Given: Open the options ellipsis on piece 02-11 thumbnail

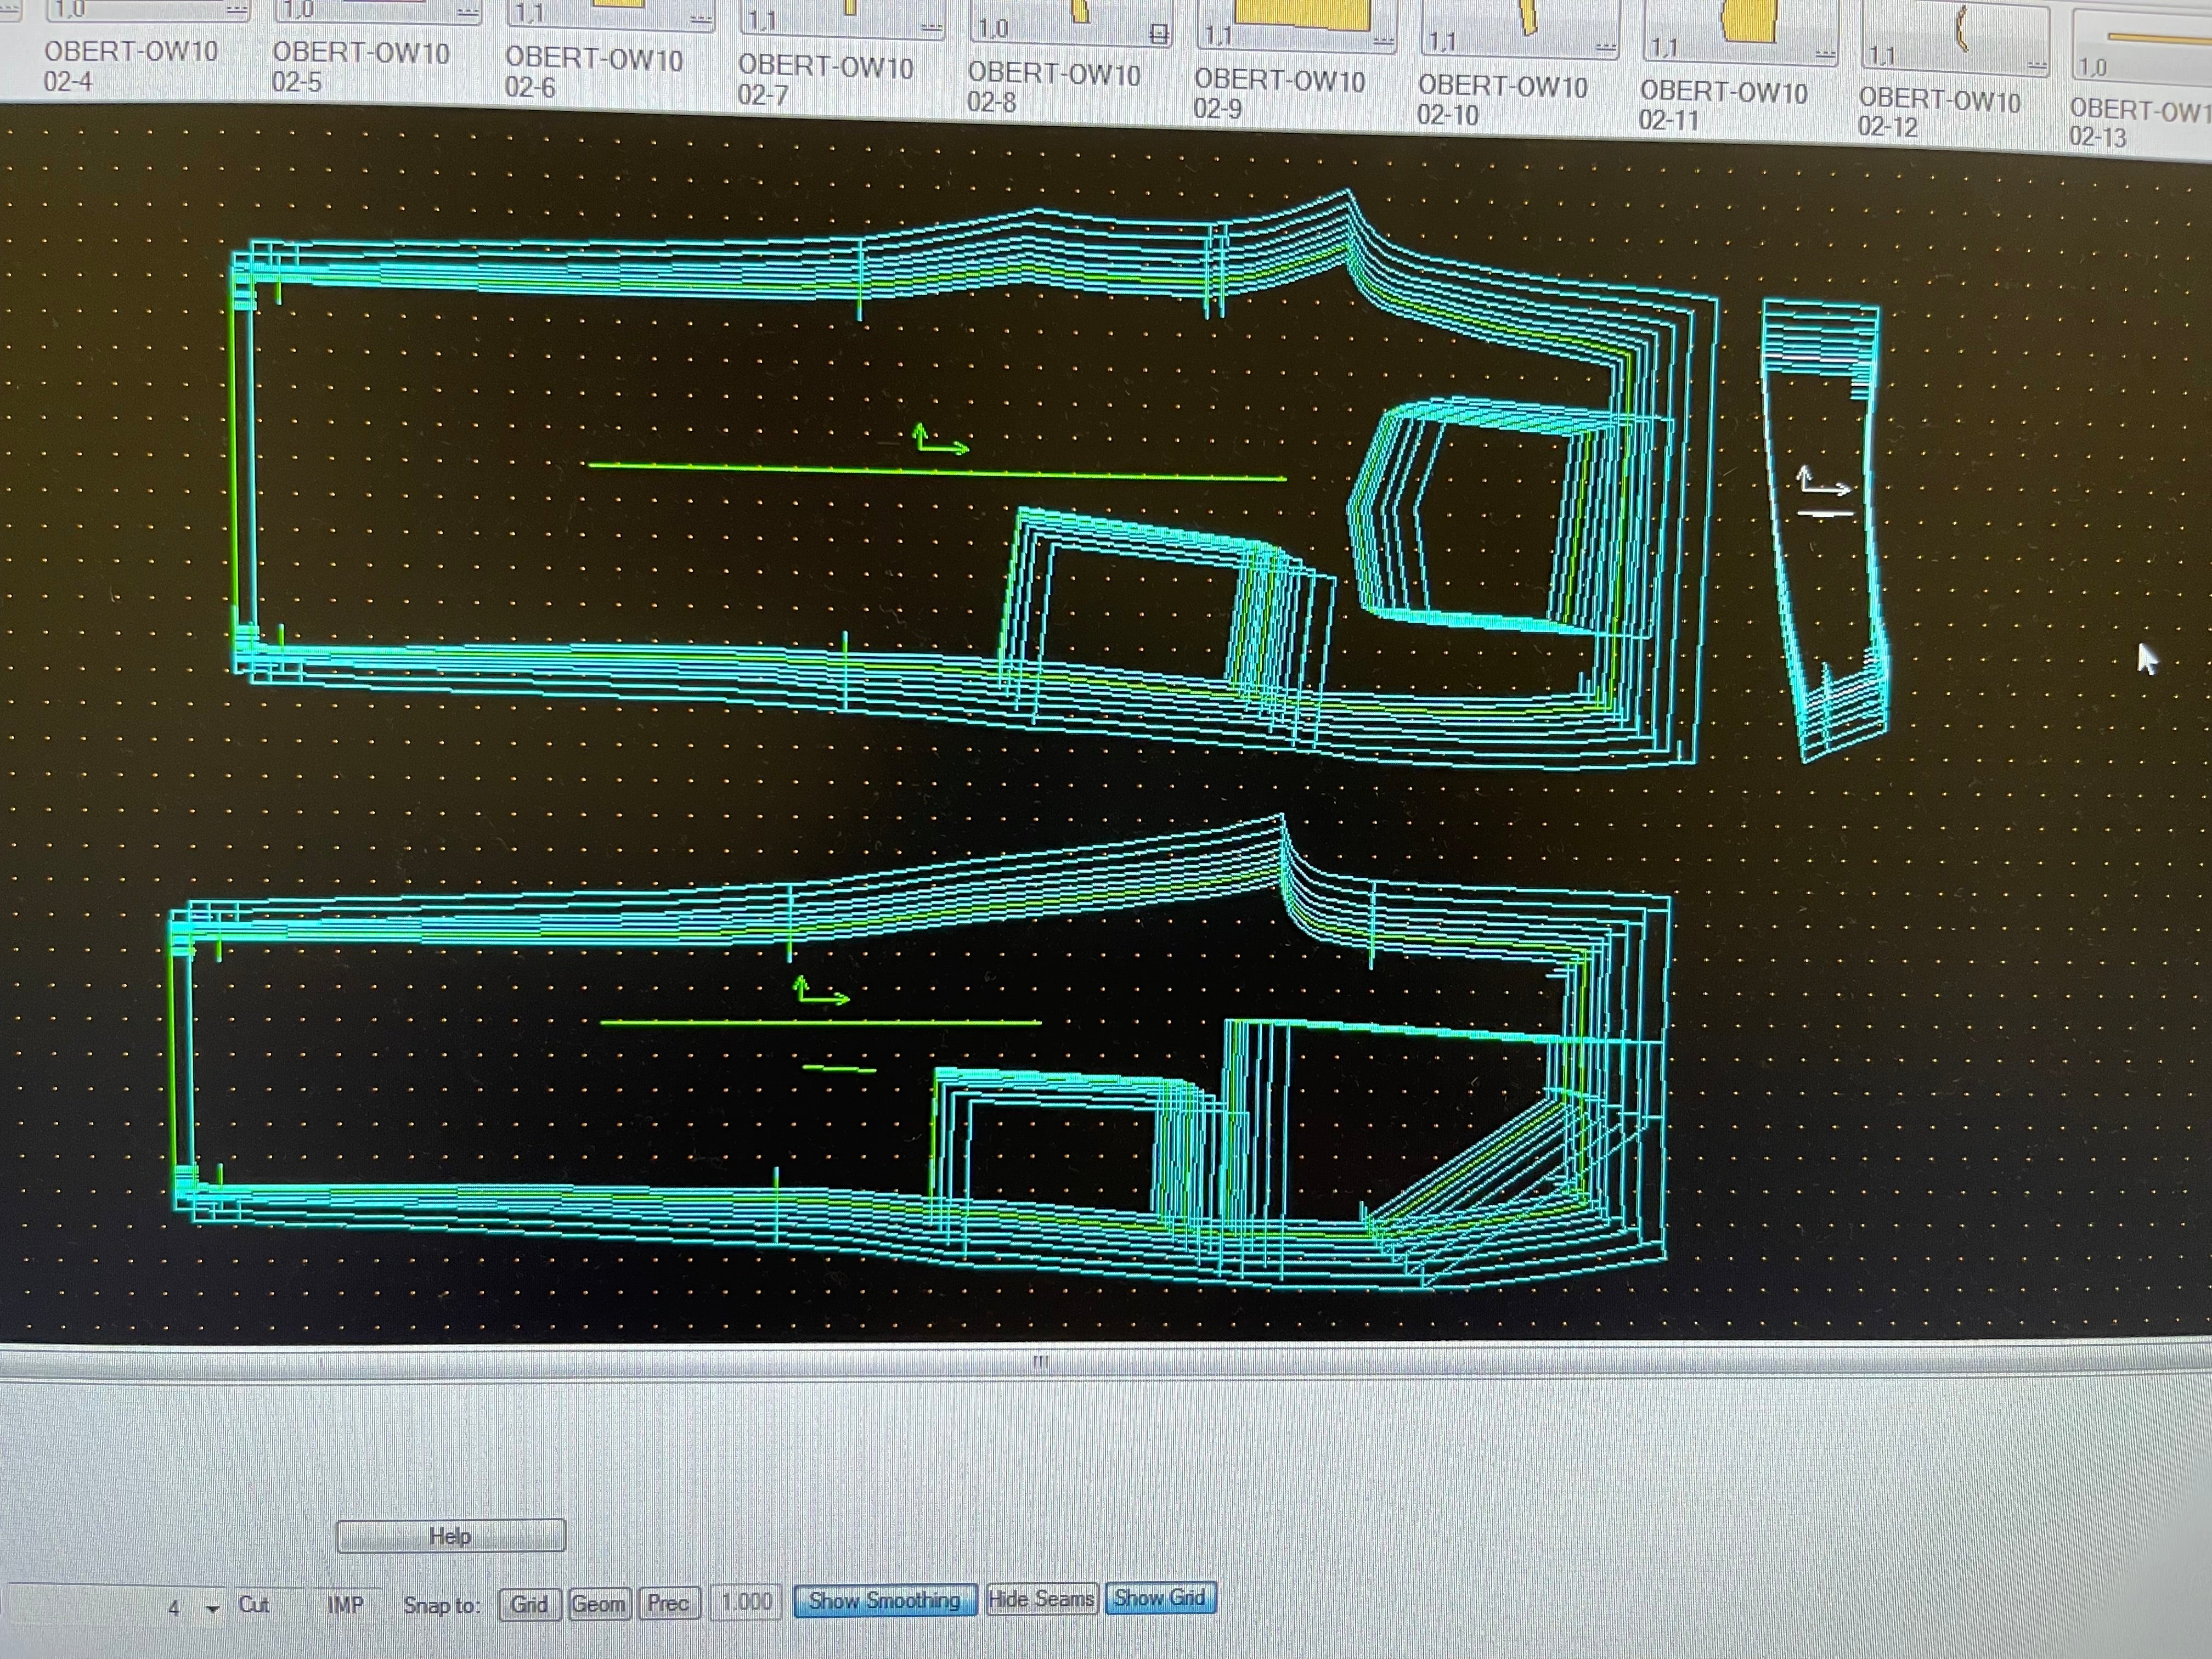Looking at the screenshot, I should (x=1825, y=54).
